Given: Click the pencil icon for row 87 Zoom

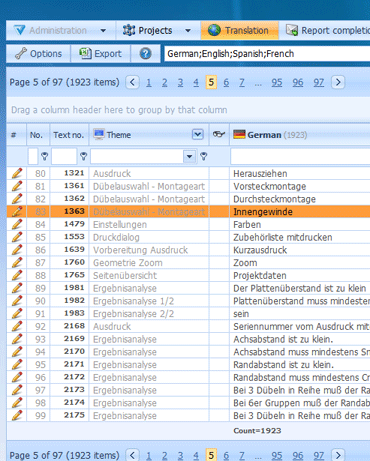Looking at the screenshot, I should [x=17, y=262].
